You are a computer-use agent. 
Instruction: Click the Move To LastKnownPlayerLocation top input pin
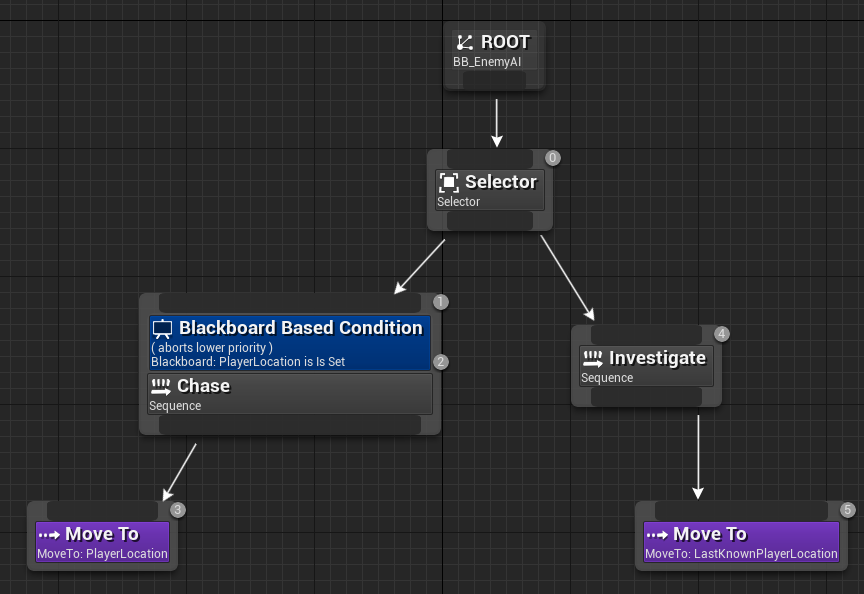click(741, 511)
